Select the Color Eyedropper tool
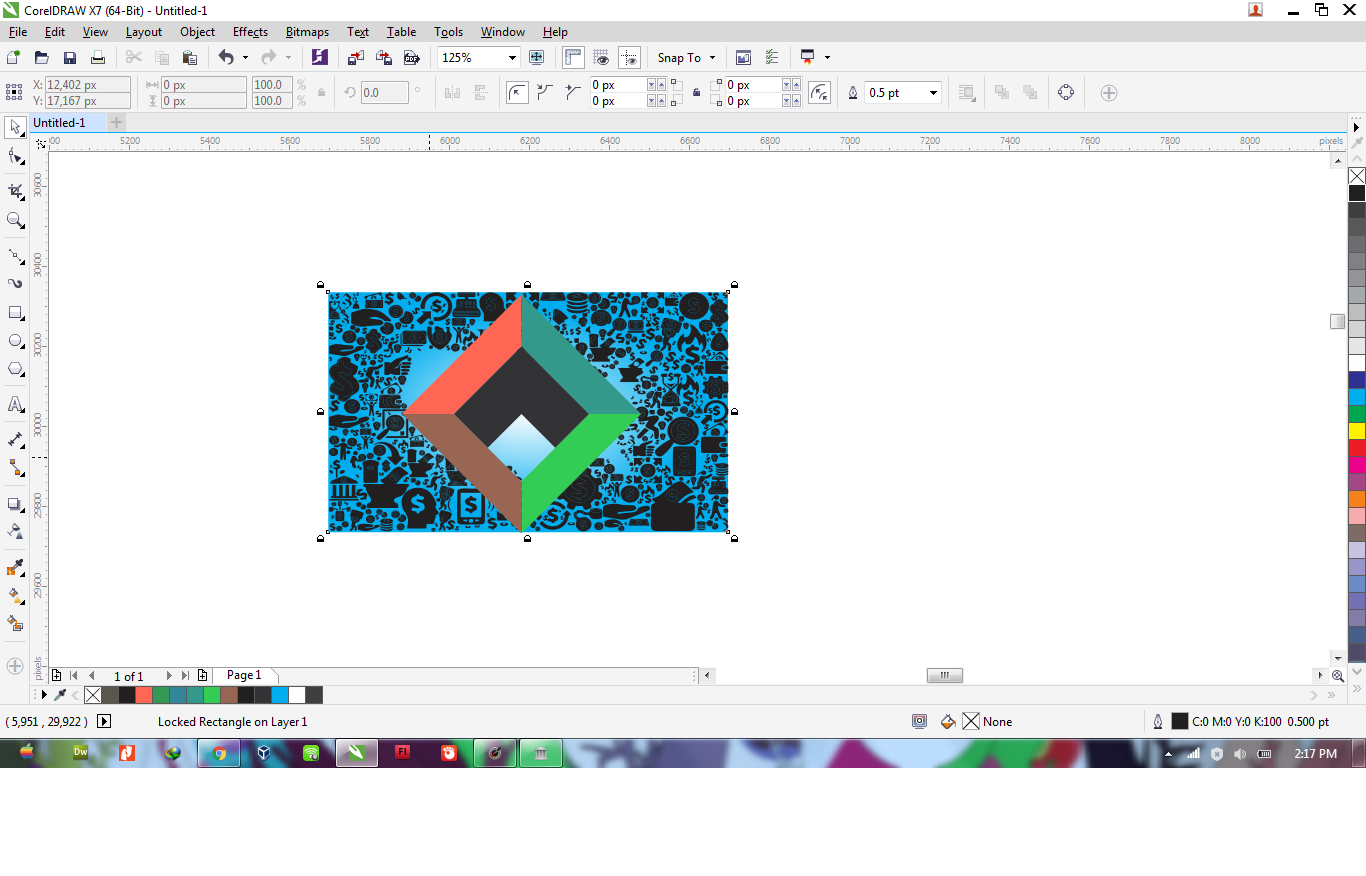1366x876 pixels. [x=15, y=568]
